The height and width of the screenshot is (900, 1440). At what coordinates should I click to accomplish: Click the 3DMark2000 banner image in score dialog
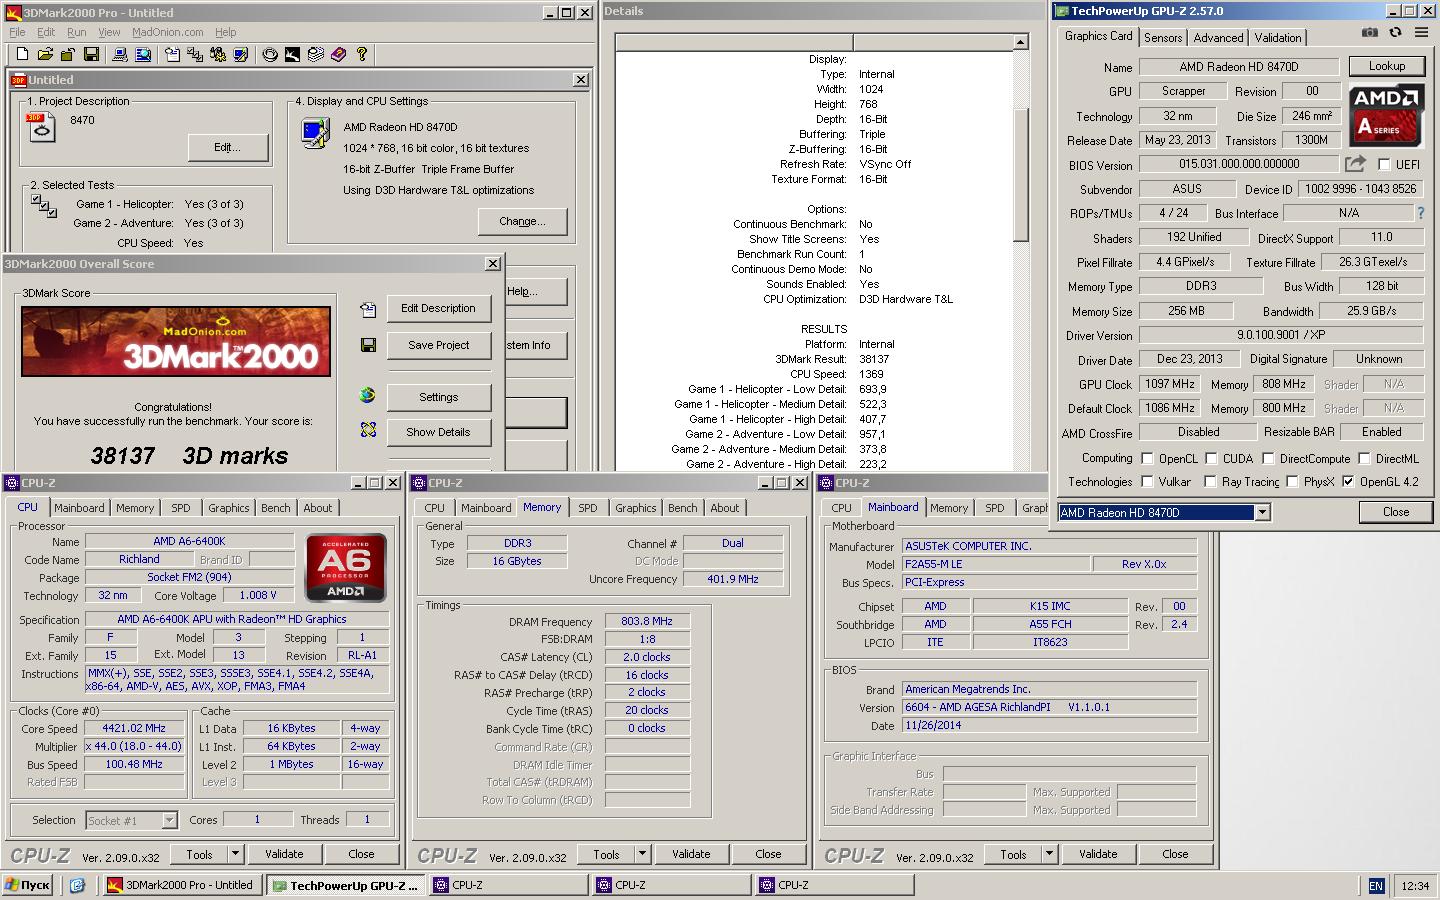175,341
